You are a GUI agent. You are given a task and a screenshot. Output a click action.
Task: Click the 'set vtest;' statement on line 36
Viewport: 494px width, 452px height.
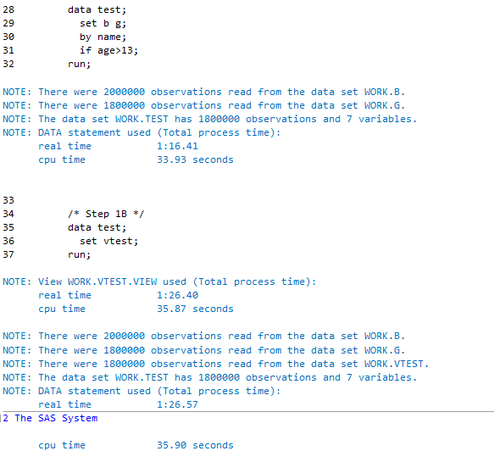pos(109,241)
